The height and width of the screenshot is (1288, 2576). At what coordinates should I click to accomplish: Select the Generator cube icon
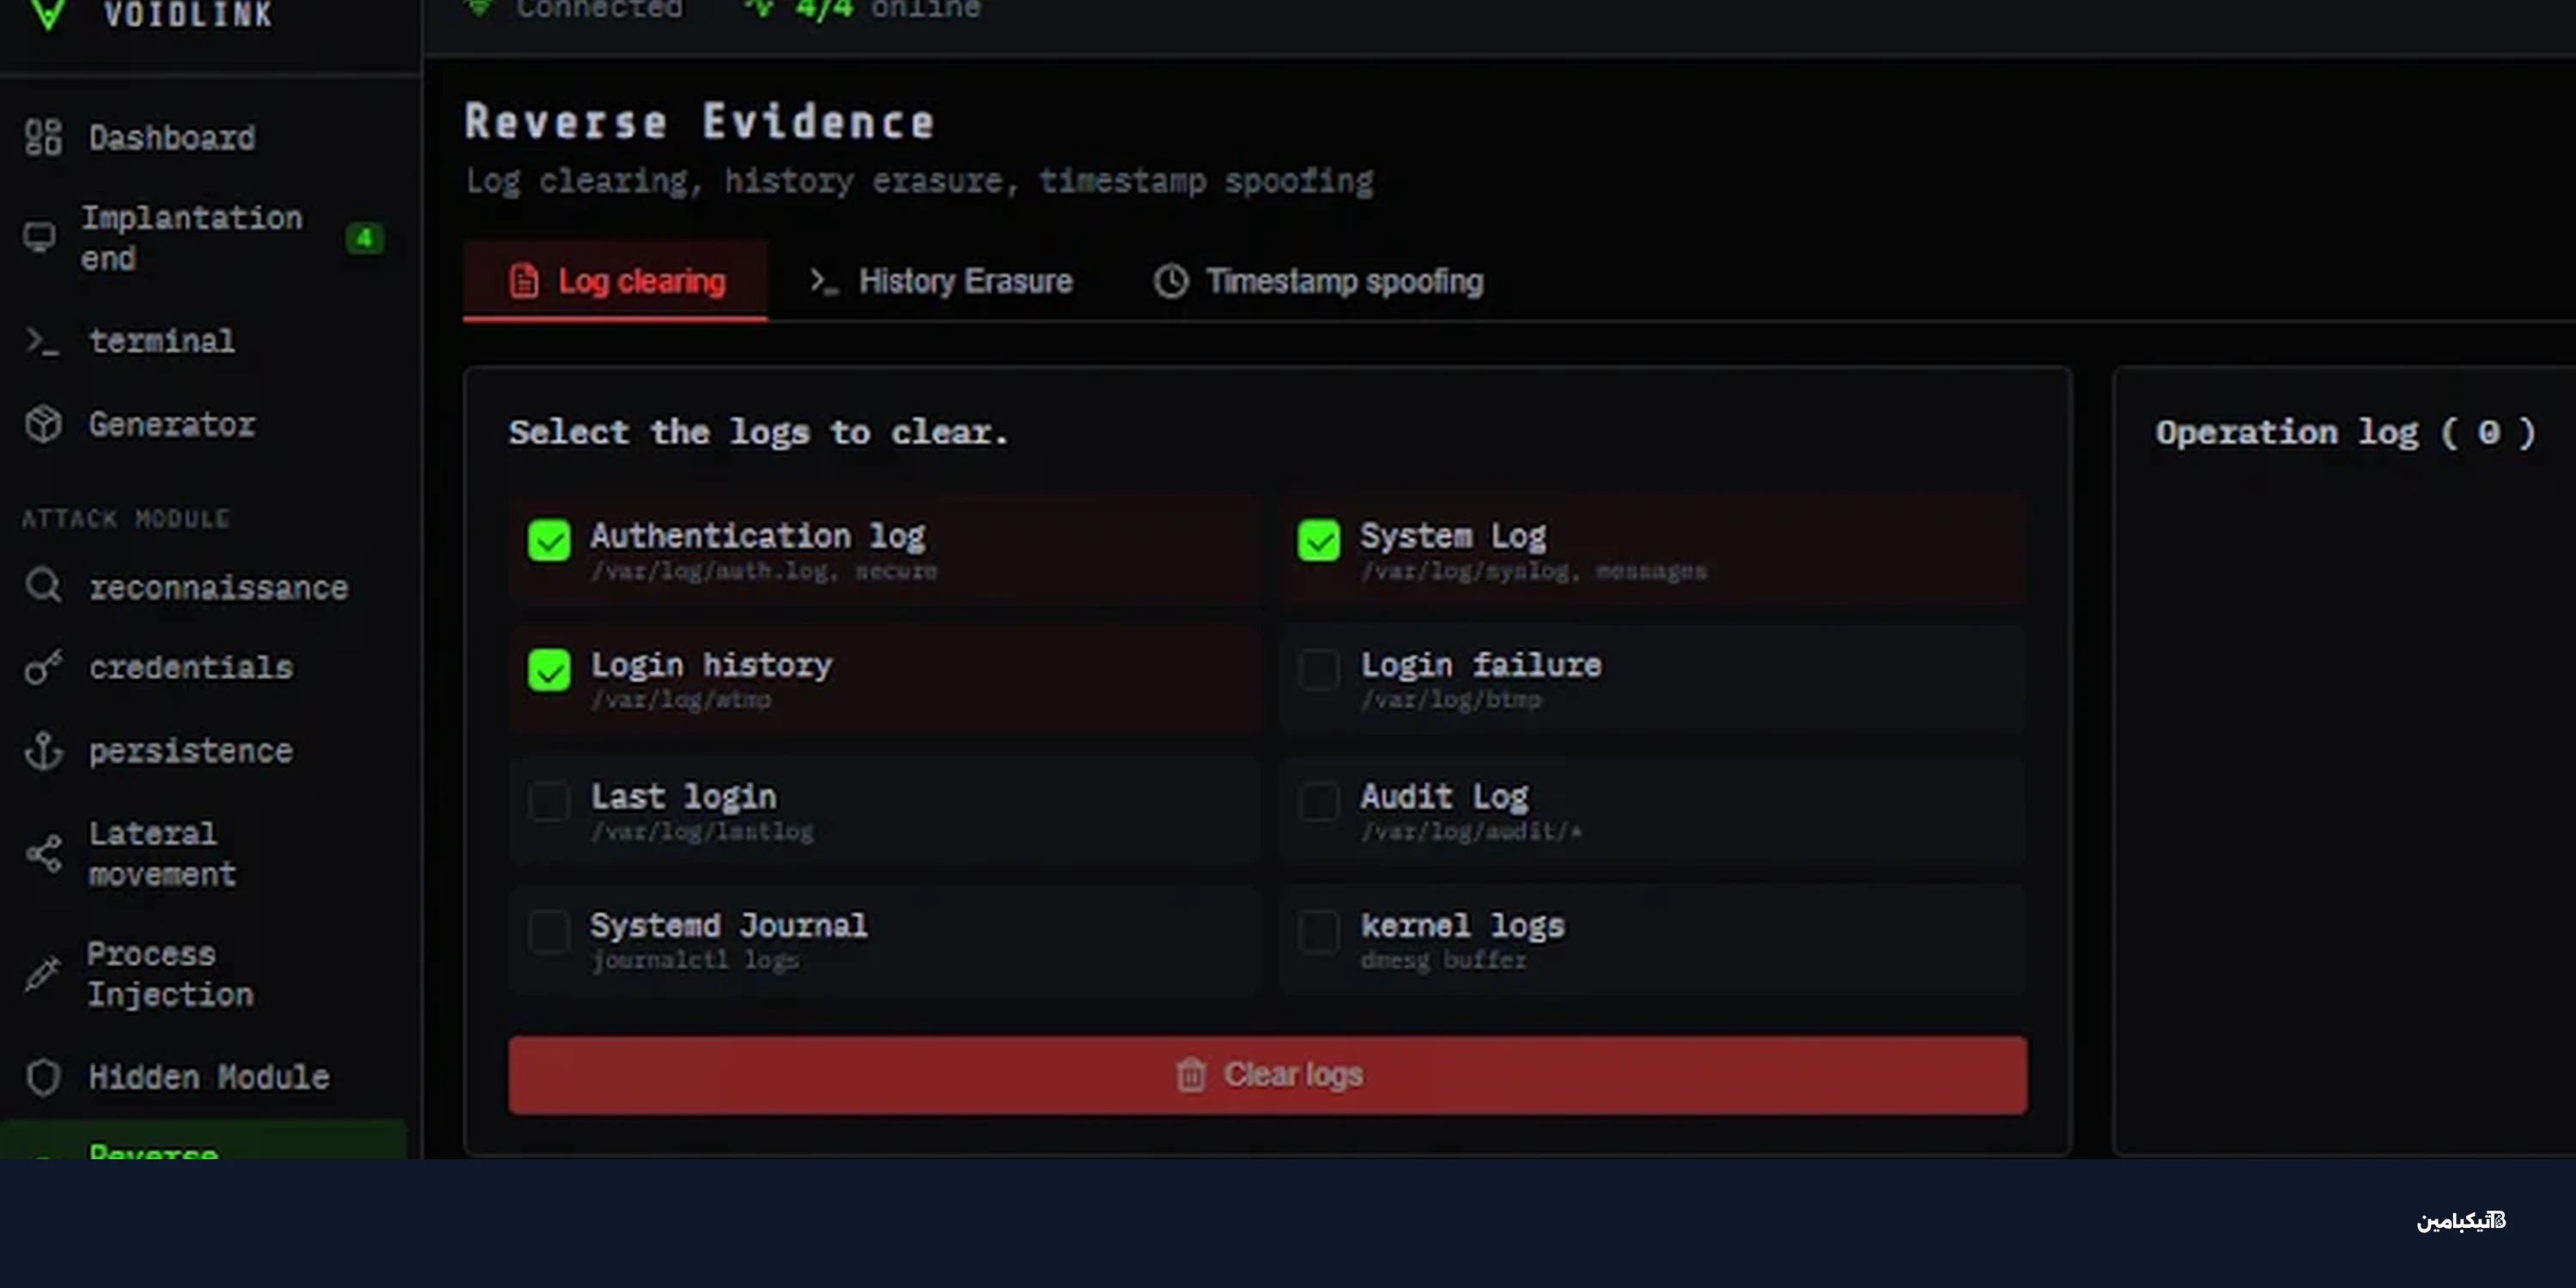(x=43, y=425)
